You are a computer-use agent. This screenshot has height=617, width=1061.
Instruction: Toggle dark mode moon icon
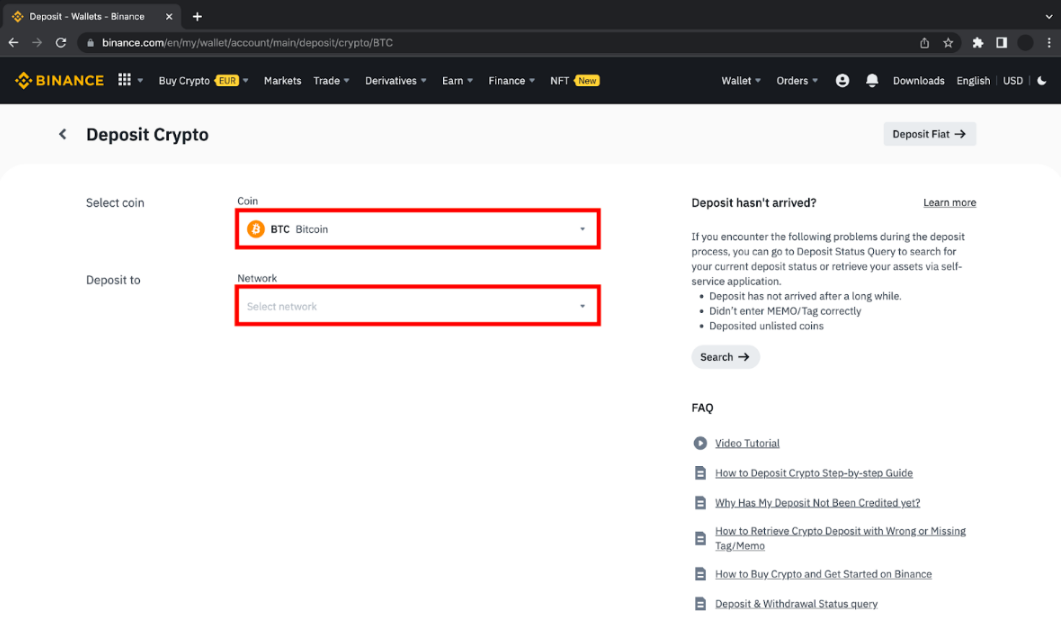[x=1042, y=81]
